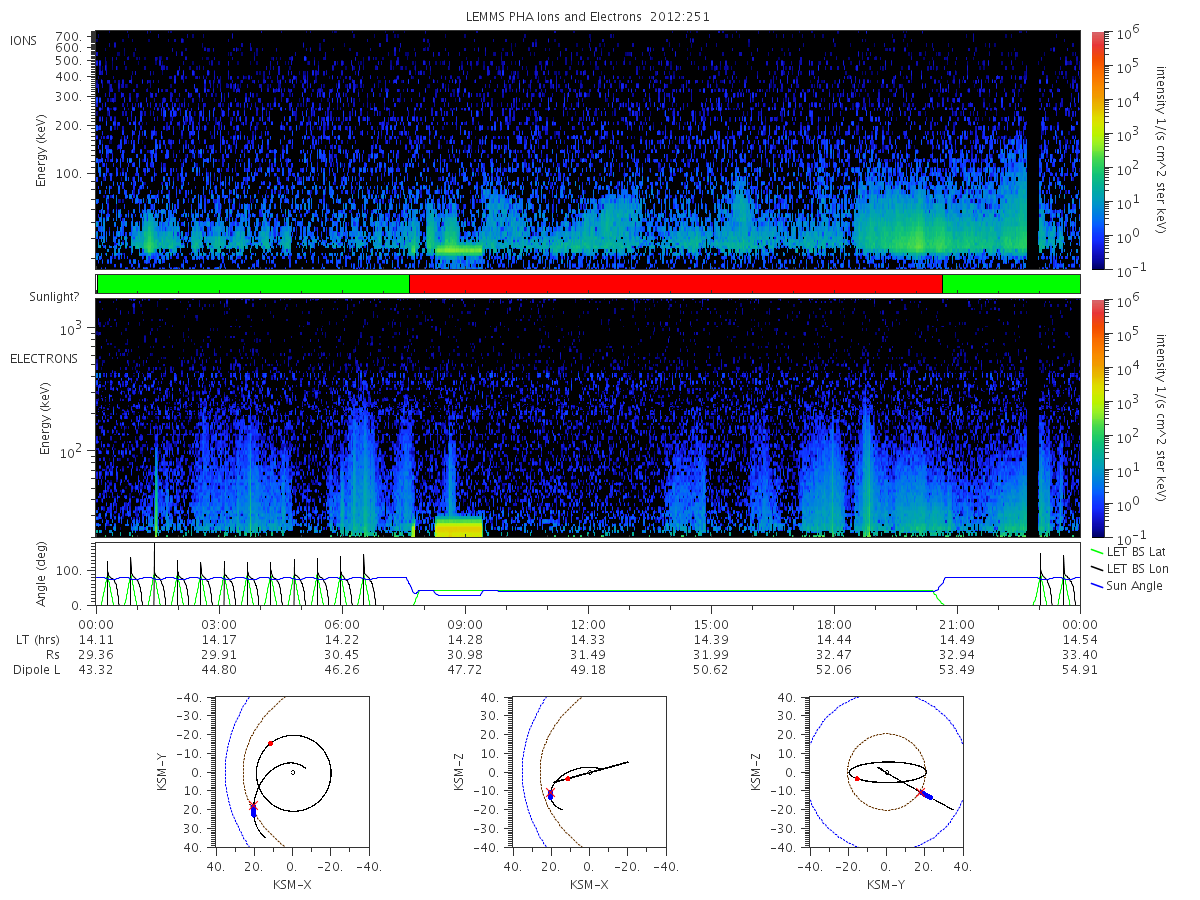Click the ions intensity color bar
1200x900 pixels.
[x=1097, y=150]
